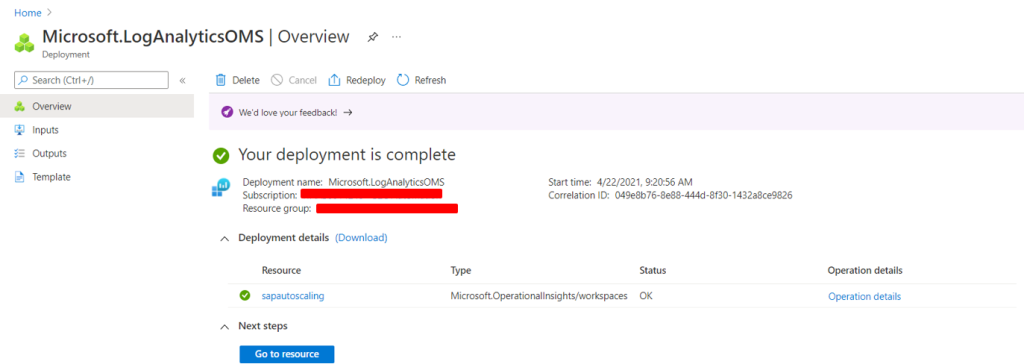This screenshot has height=364, width=1024.
Task: Click the Status column header
Action: click(x=652, y=270)
